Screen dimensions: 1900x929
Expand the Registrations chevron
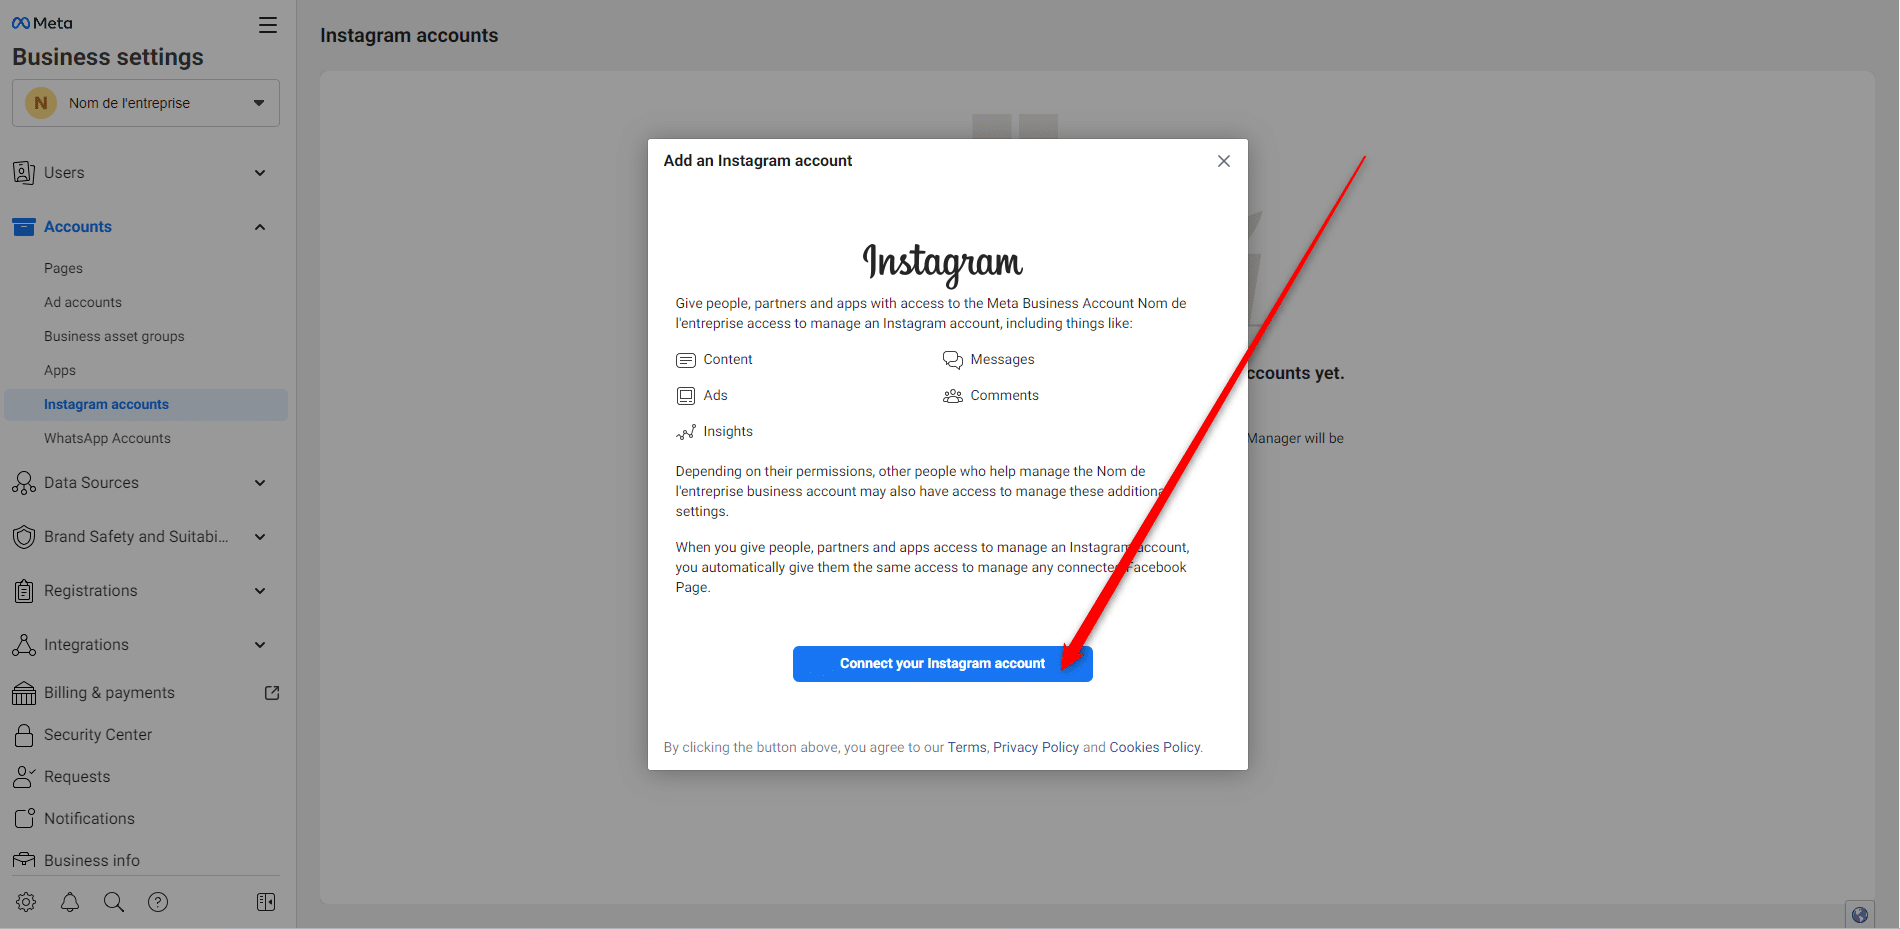260,591
